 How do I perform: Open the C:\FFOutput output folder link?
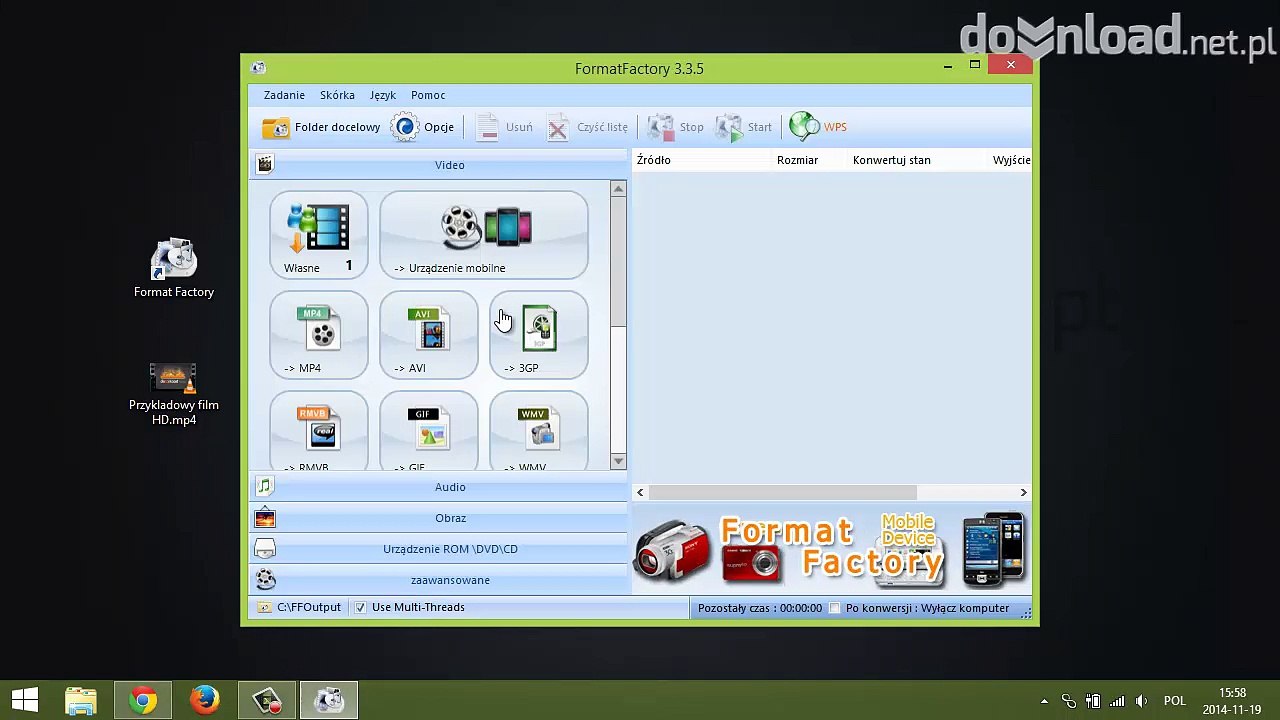pyautogui.click(x=300, y=607)
